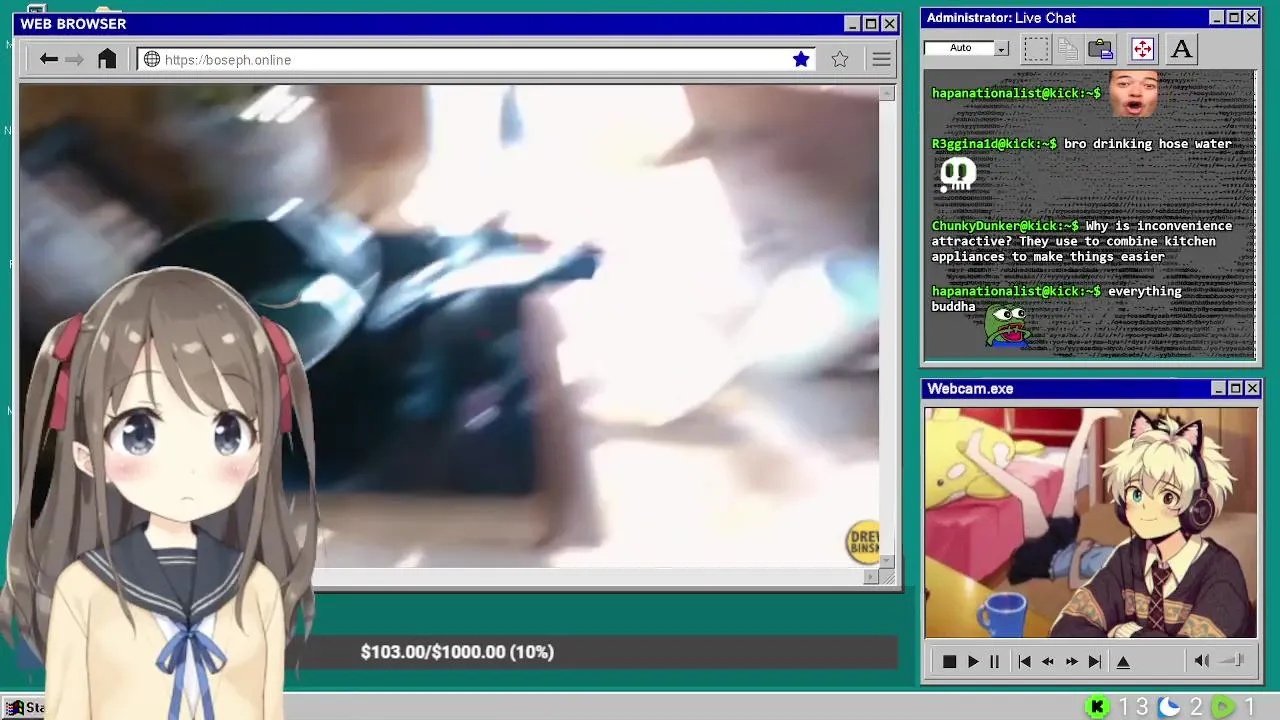Click the '$103.00/$1000.00 (10%)' donation bar
The image size is (1280, 720).
457,652
